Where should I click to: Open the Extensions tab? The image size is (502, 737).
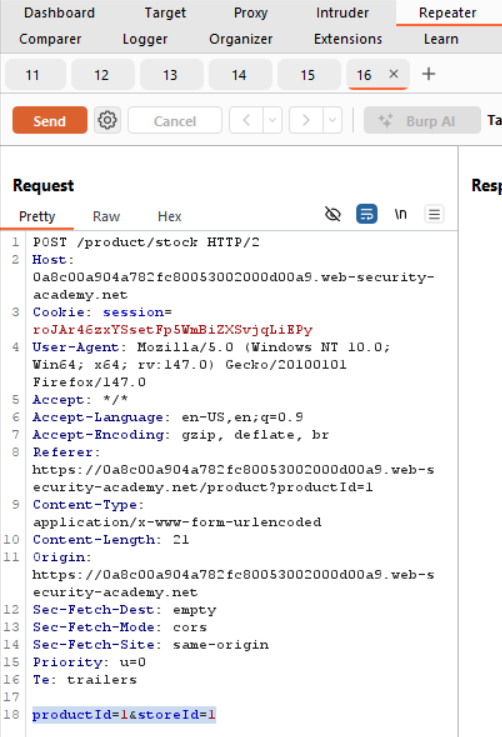click(x=348, y=39)
